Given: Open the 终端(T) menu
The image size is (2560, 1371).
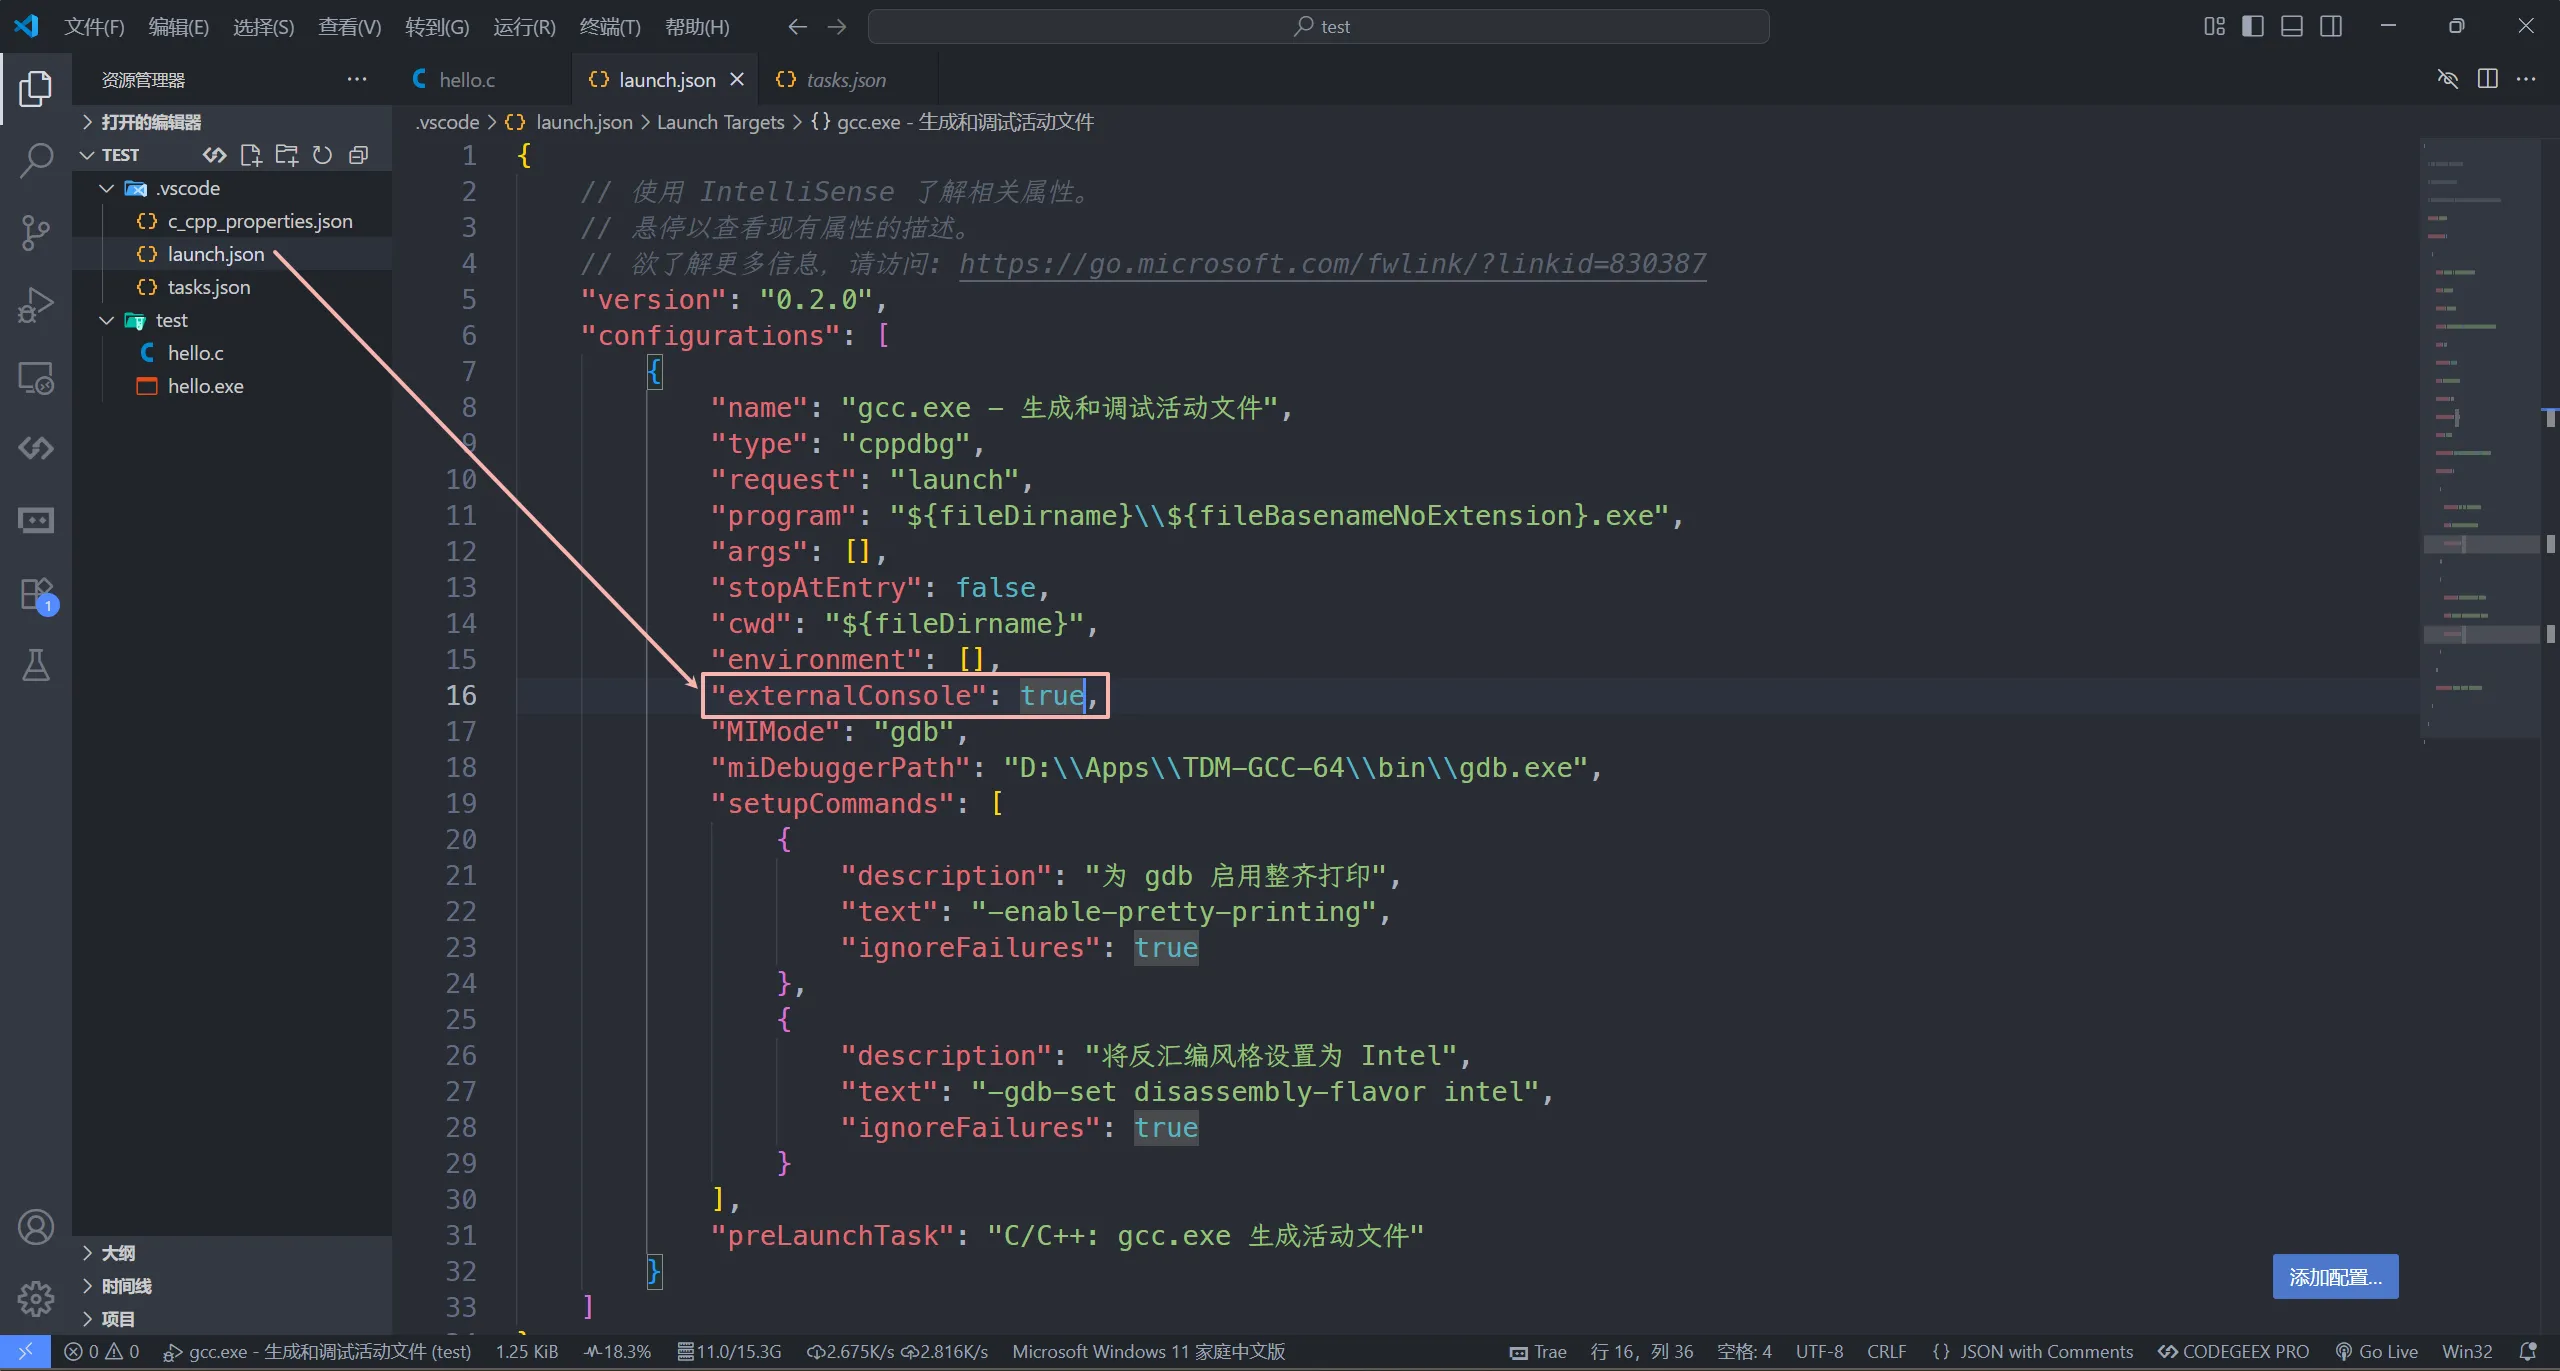Looking at the screenshot, I should [x=609, y=27].
